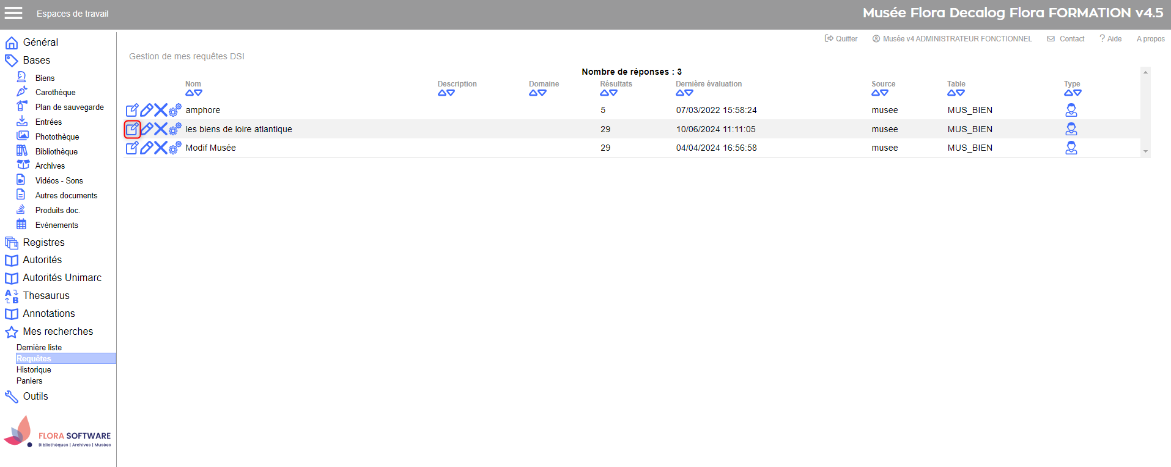The width and height of the screenshot is (1171, 467).
Task: Sort Dernière évaluation ascending with up arrow
Action: pos(681,93)
